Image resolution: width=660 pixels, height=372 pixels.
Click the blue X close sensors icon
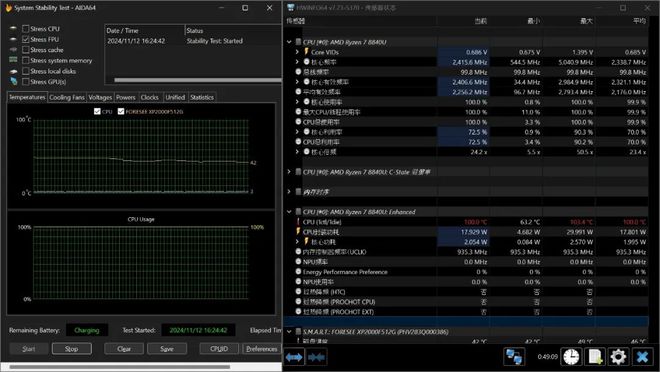pos(642,357)
